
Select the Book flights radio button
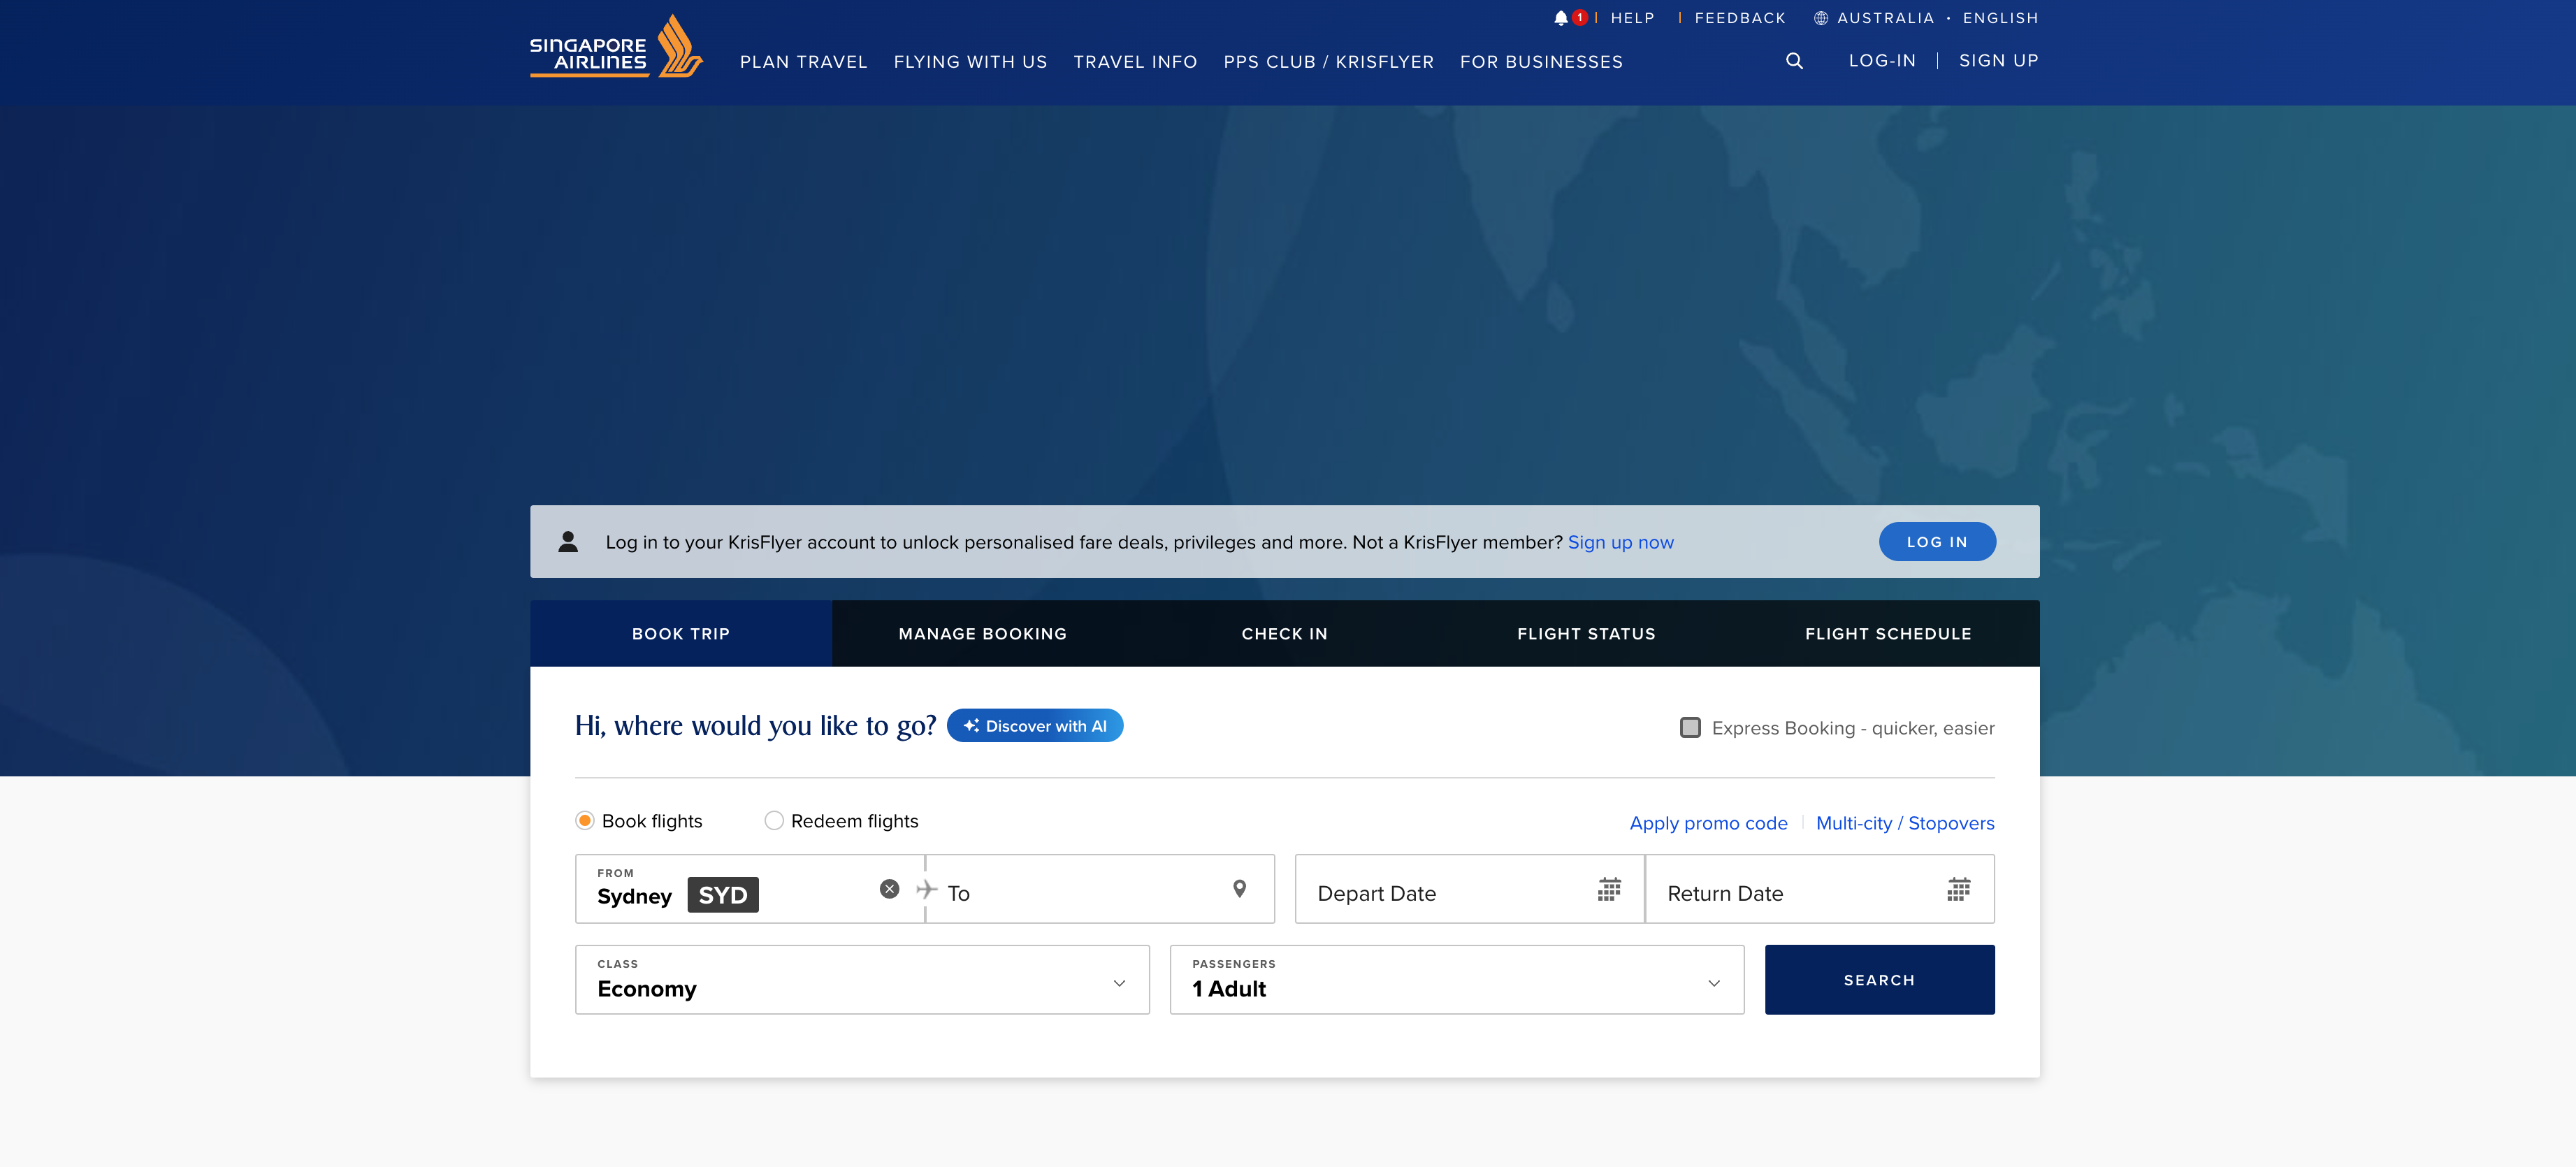pos(585,821)
